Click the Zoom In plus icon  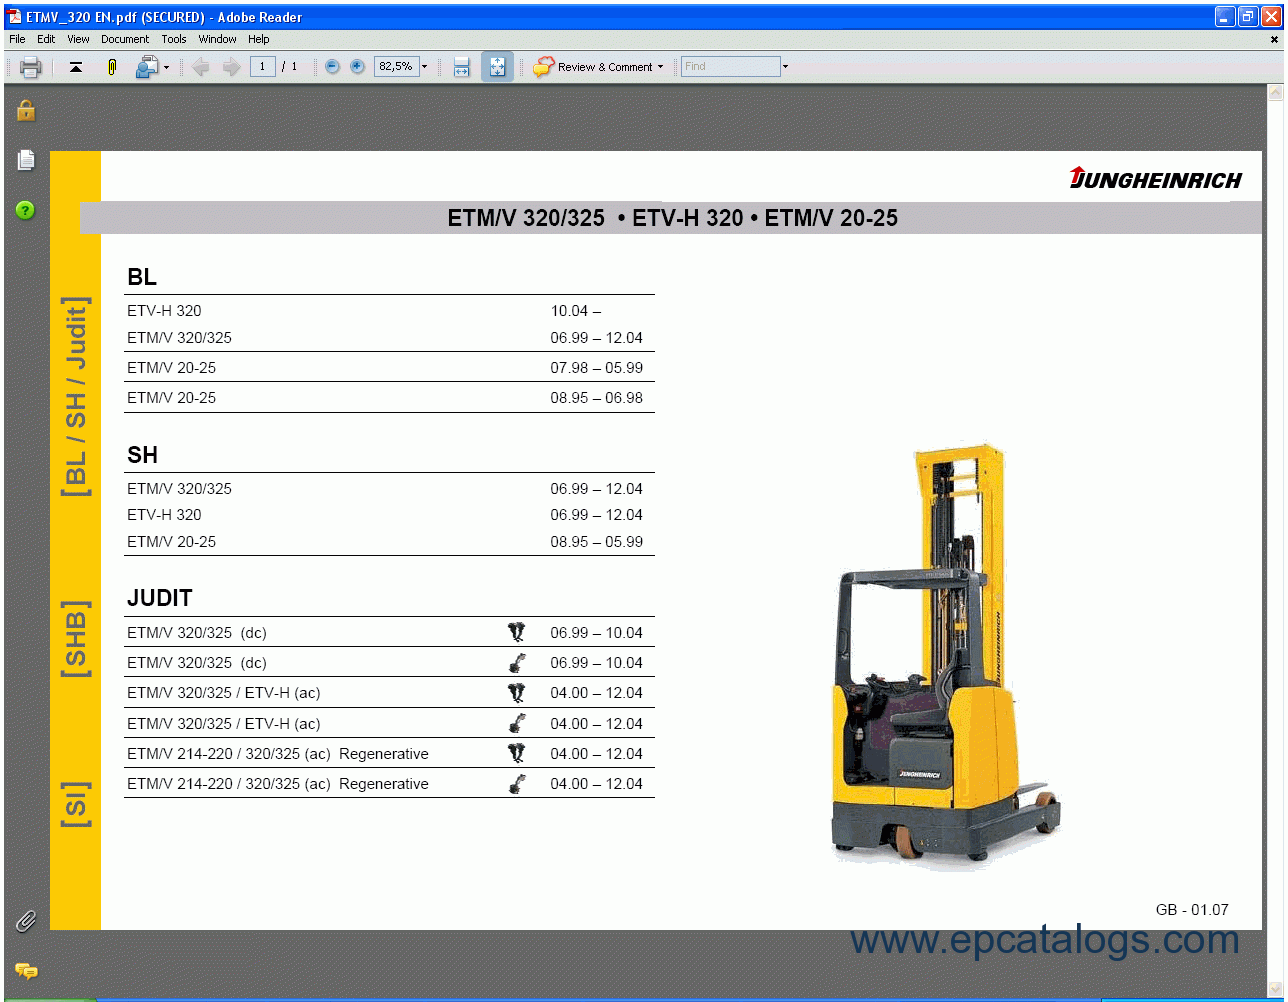[357, 66]
